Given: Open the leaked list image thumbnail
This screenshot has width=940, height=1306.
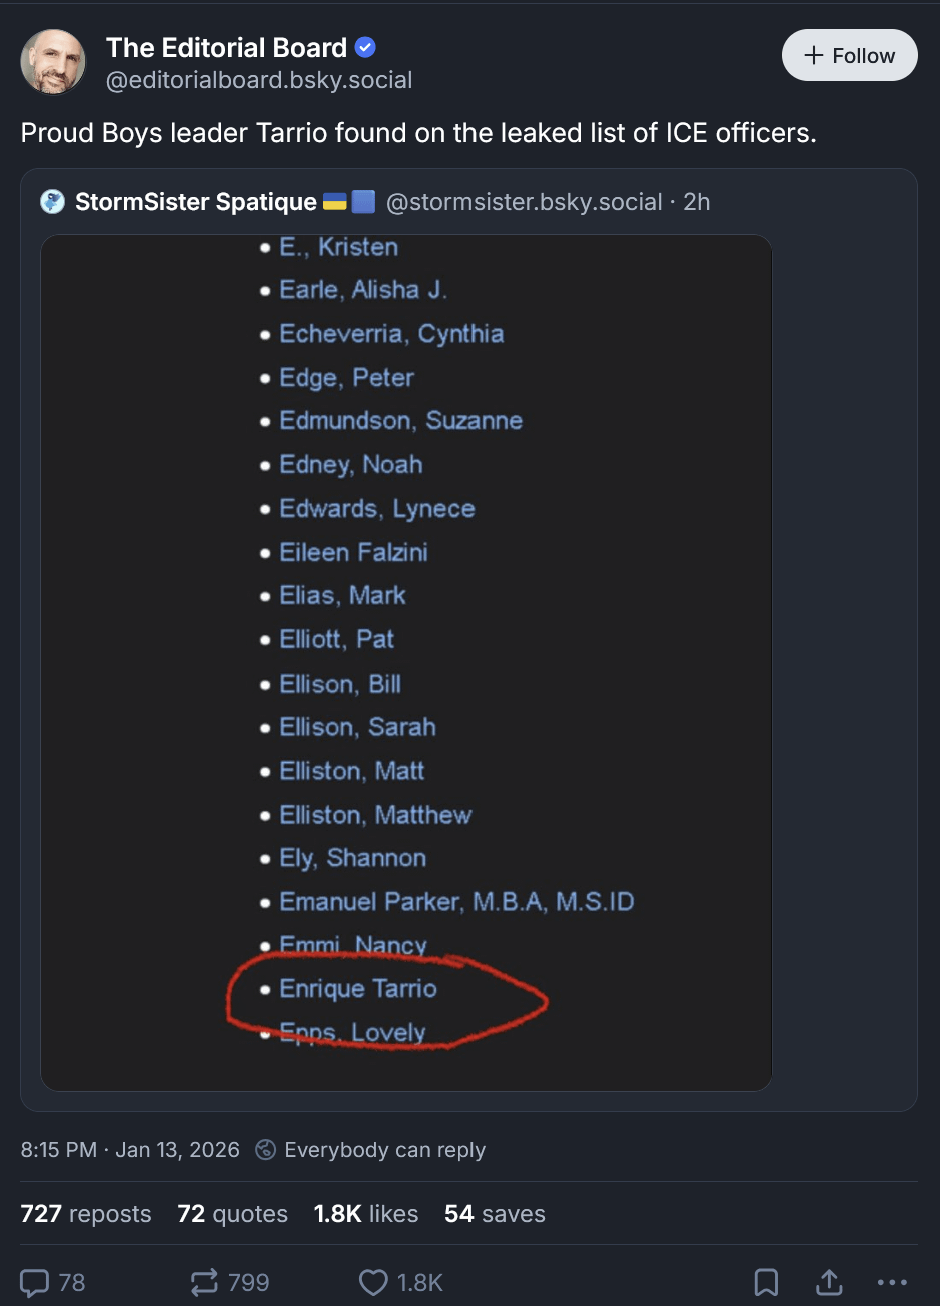Looking at the screenshot, I should tap(406, 662).
